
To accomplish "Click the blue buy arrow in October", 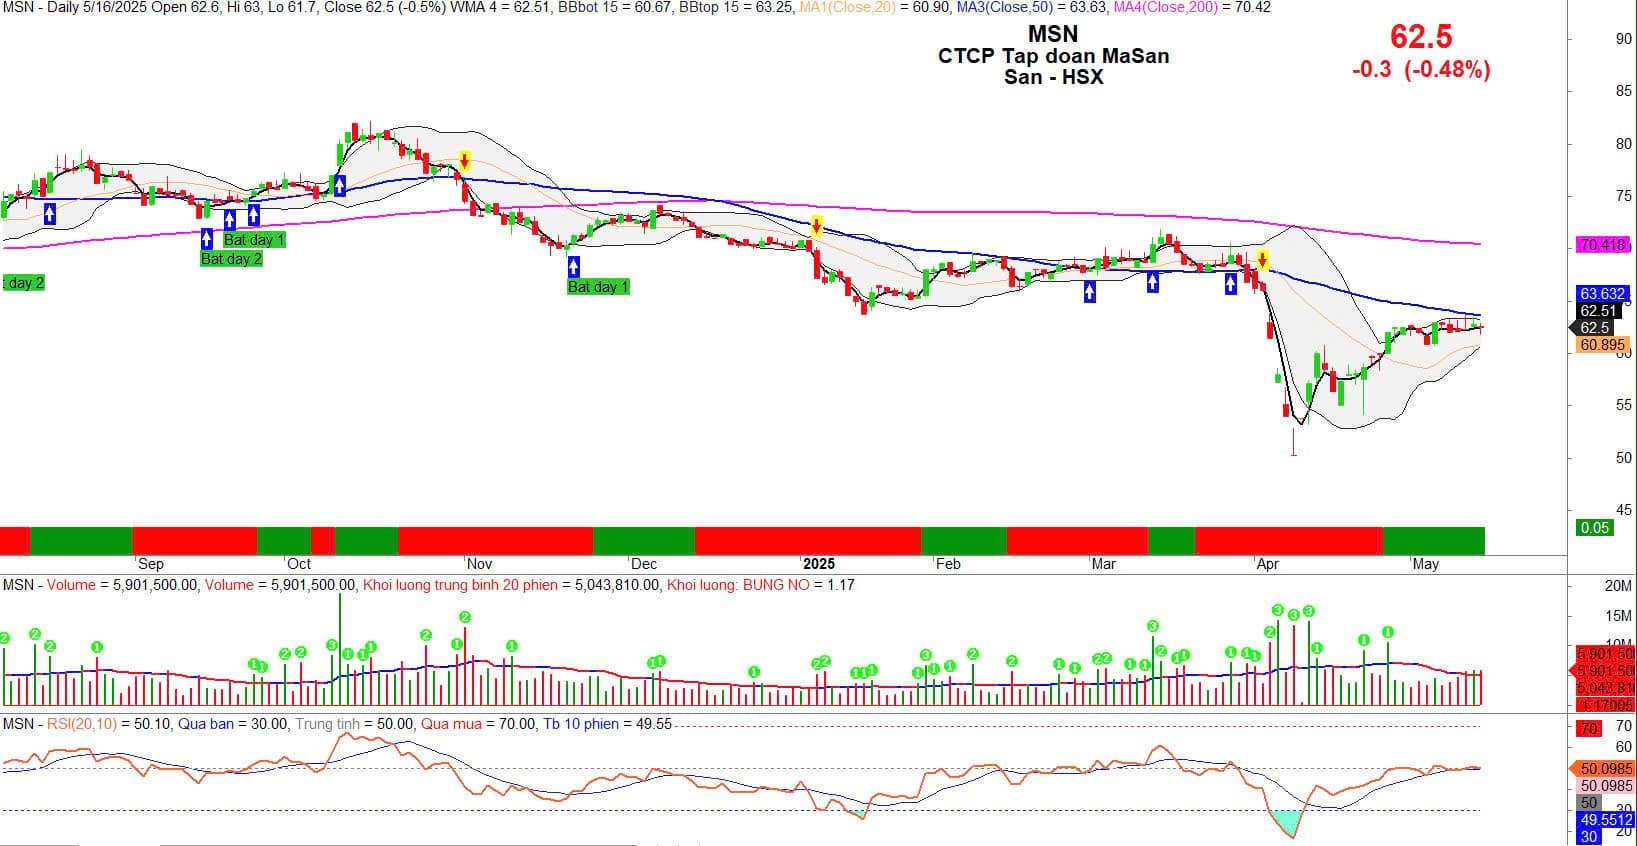I will click(340, 185).
